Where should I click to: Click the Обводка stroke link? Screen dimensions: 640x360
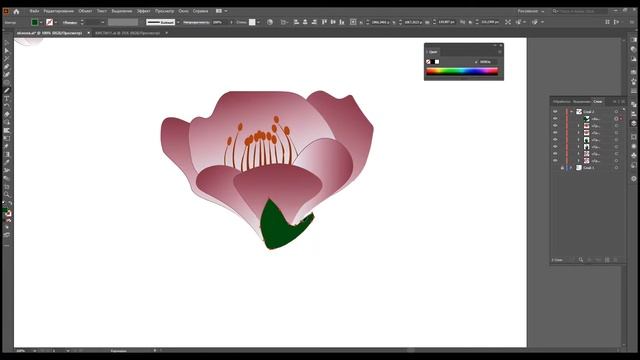pyautogui.click(x=70, y=22)
